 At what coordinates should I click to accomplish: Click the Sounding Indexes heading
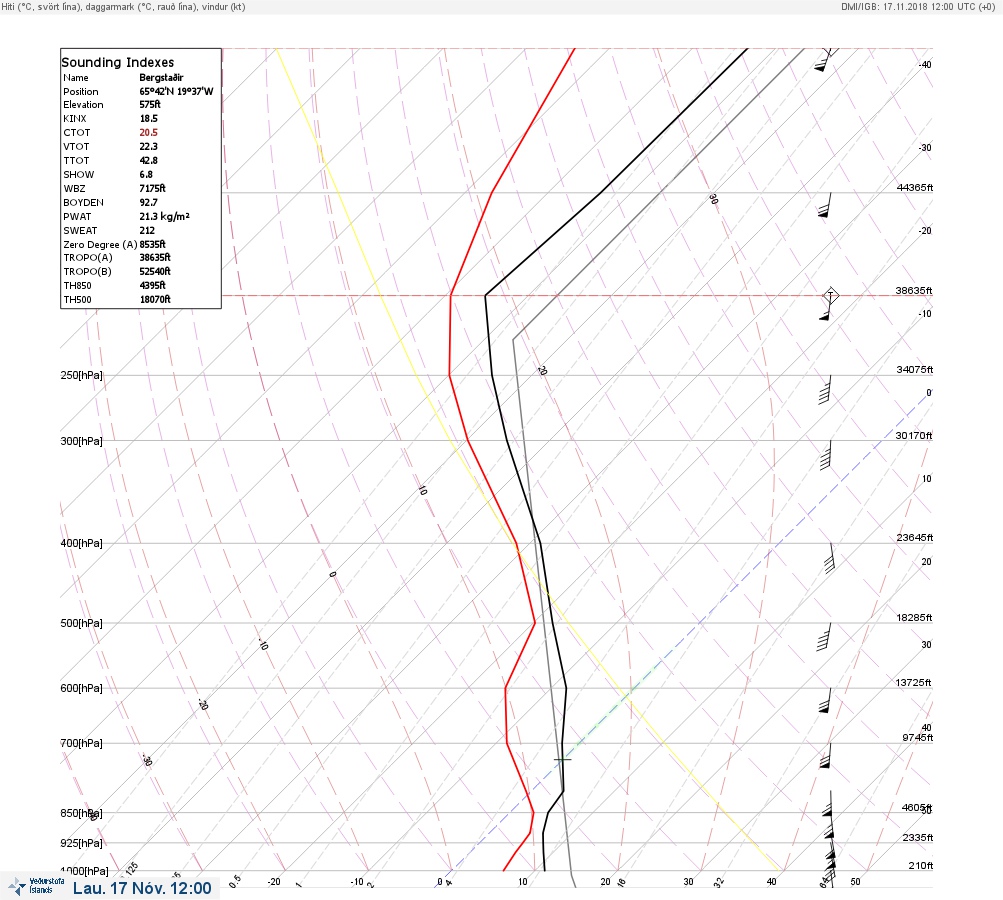click(x=118, y=62)
